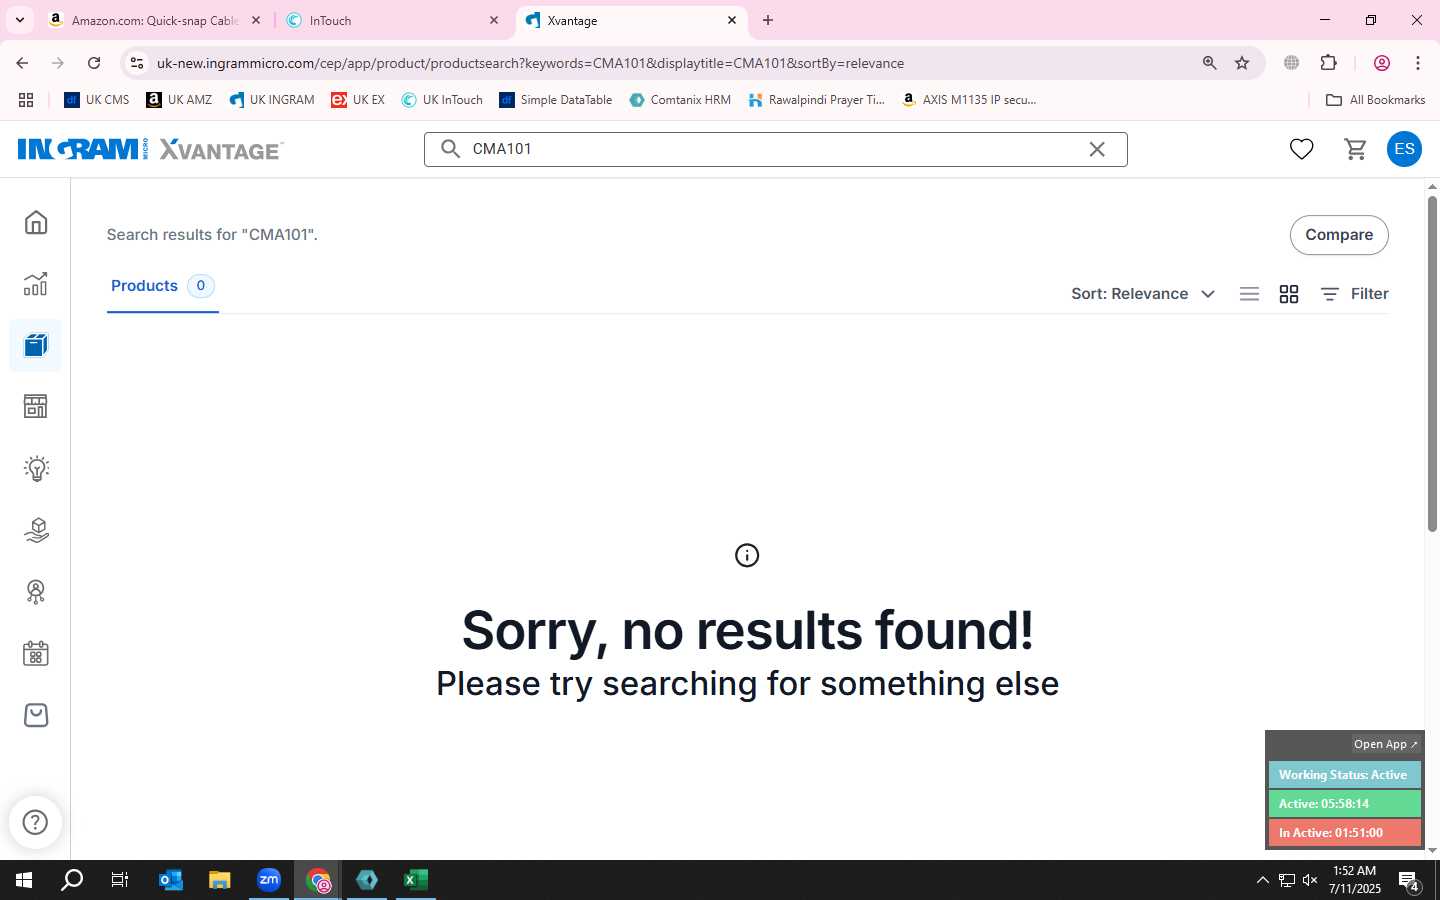
Task: Open the shopping cart icon
Action: point(1355,149)
